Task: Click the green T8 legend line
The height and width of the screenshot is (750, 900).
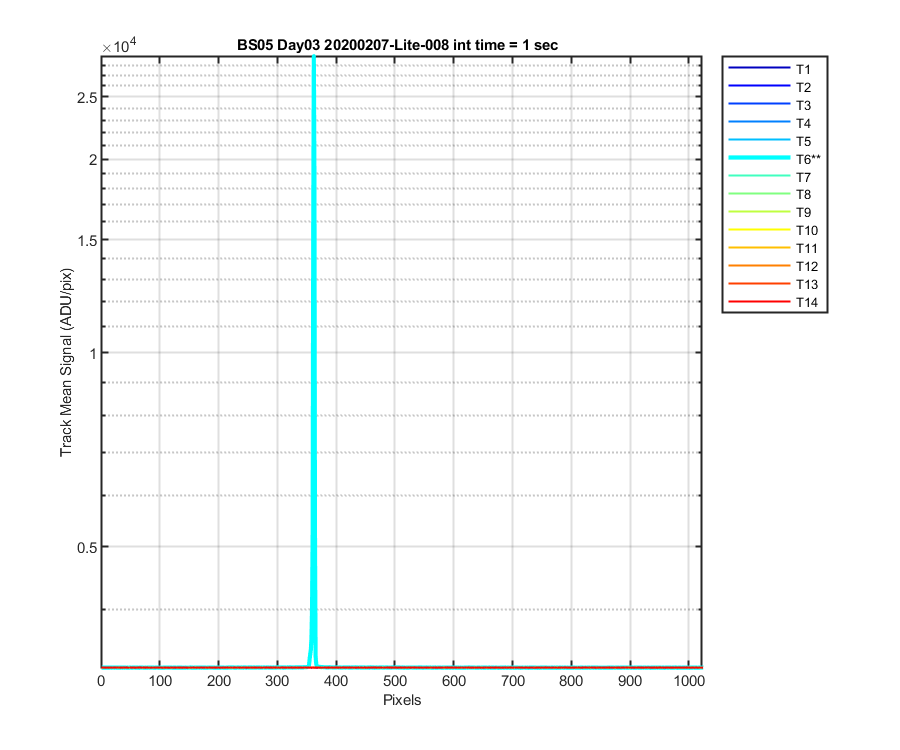Action: 759,194
